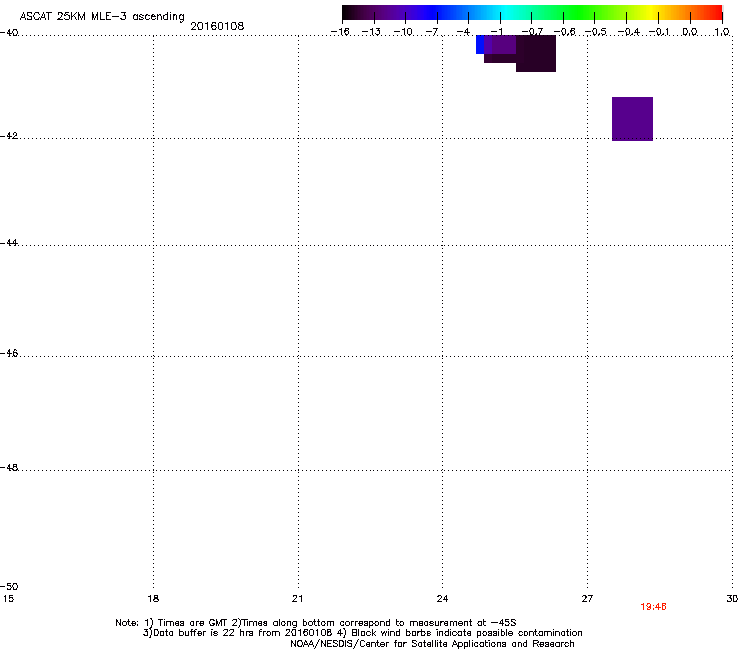
Task: Click the 'Times are GMT' note line
Action: pyautogui.click(x=316, y=623)
